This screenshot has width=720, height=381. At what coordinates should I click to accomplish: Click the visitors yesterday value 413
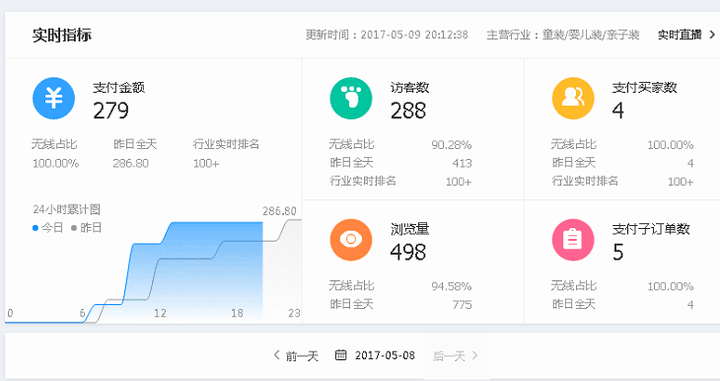462,163
